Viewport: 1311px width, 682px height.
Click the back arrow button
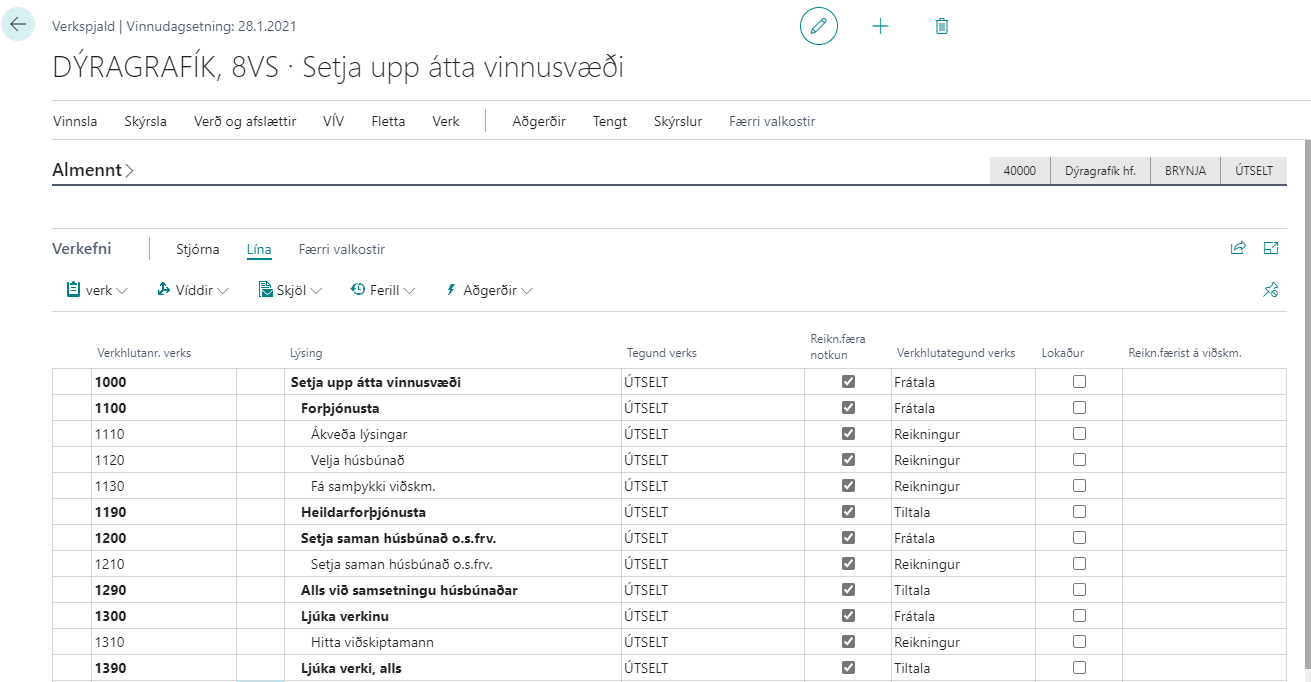point(18,24)
